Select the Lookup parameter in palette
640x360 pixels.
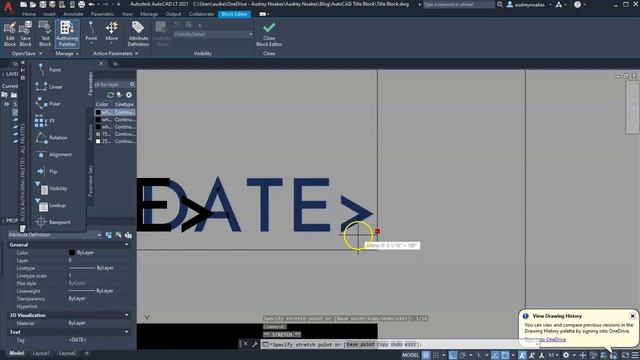click(50, 205)
